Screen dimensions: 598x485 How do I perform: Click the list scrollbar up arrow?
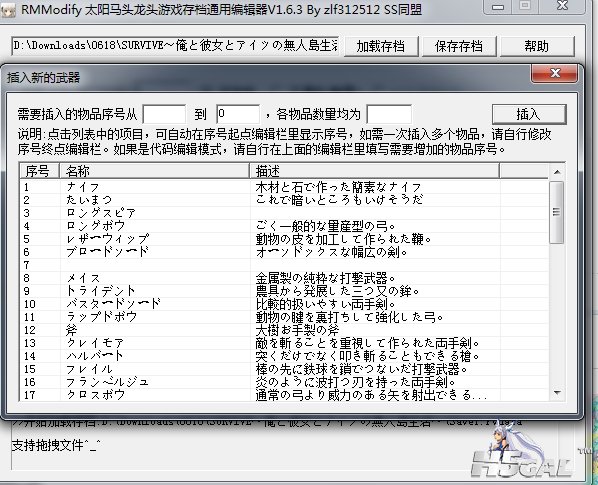point(557,172)
